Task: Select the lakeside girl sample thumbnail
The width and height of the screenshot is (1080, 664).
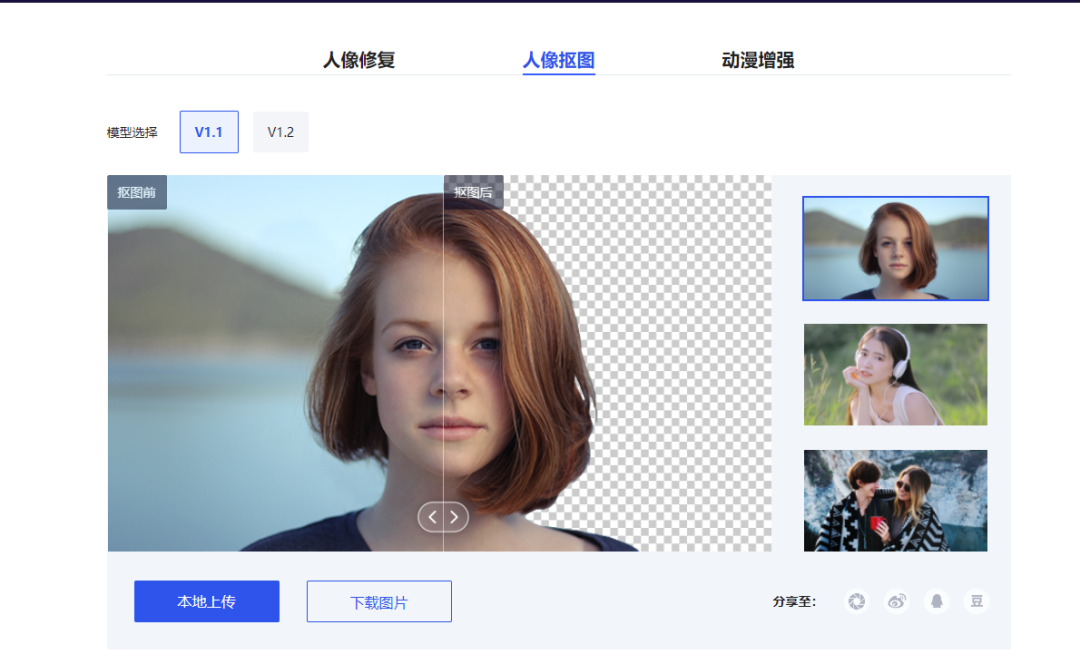Action: click(895, 248)
